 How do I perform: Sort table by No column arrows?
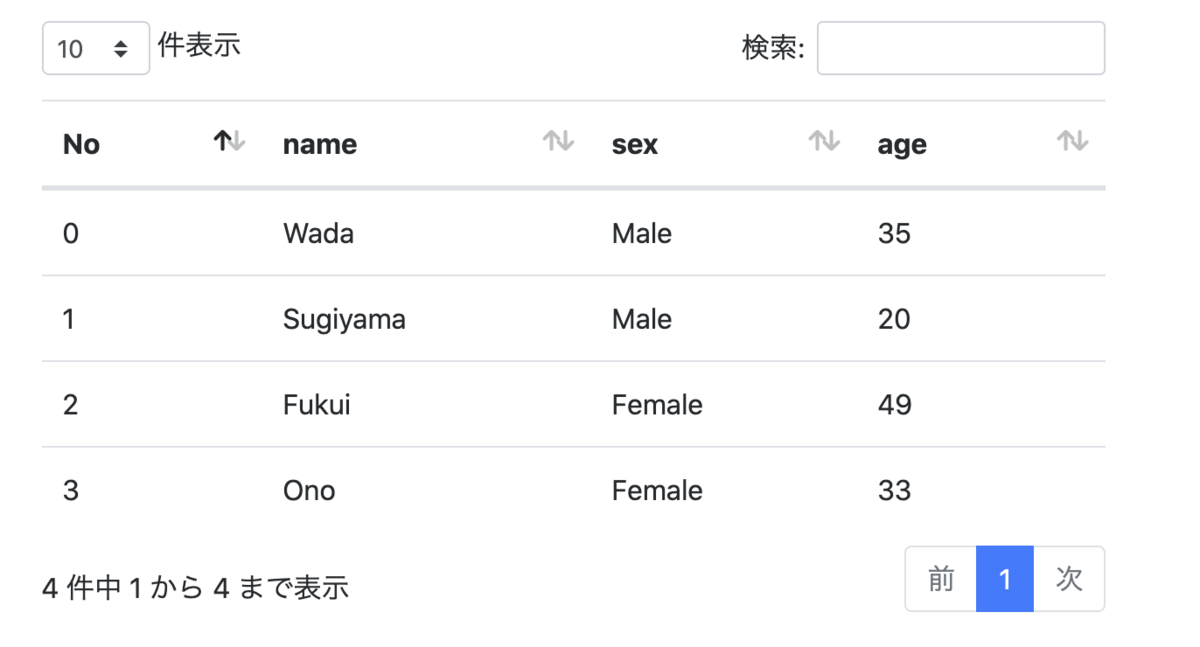229,142
